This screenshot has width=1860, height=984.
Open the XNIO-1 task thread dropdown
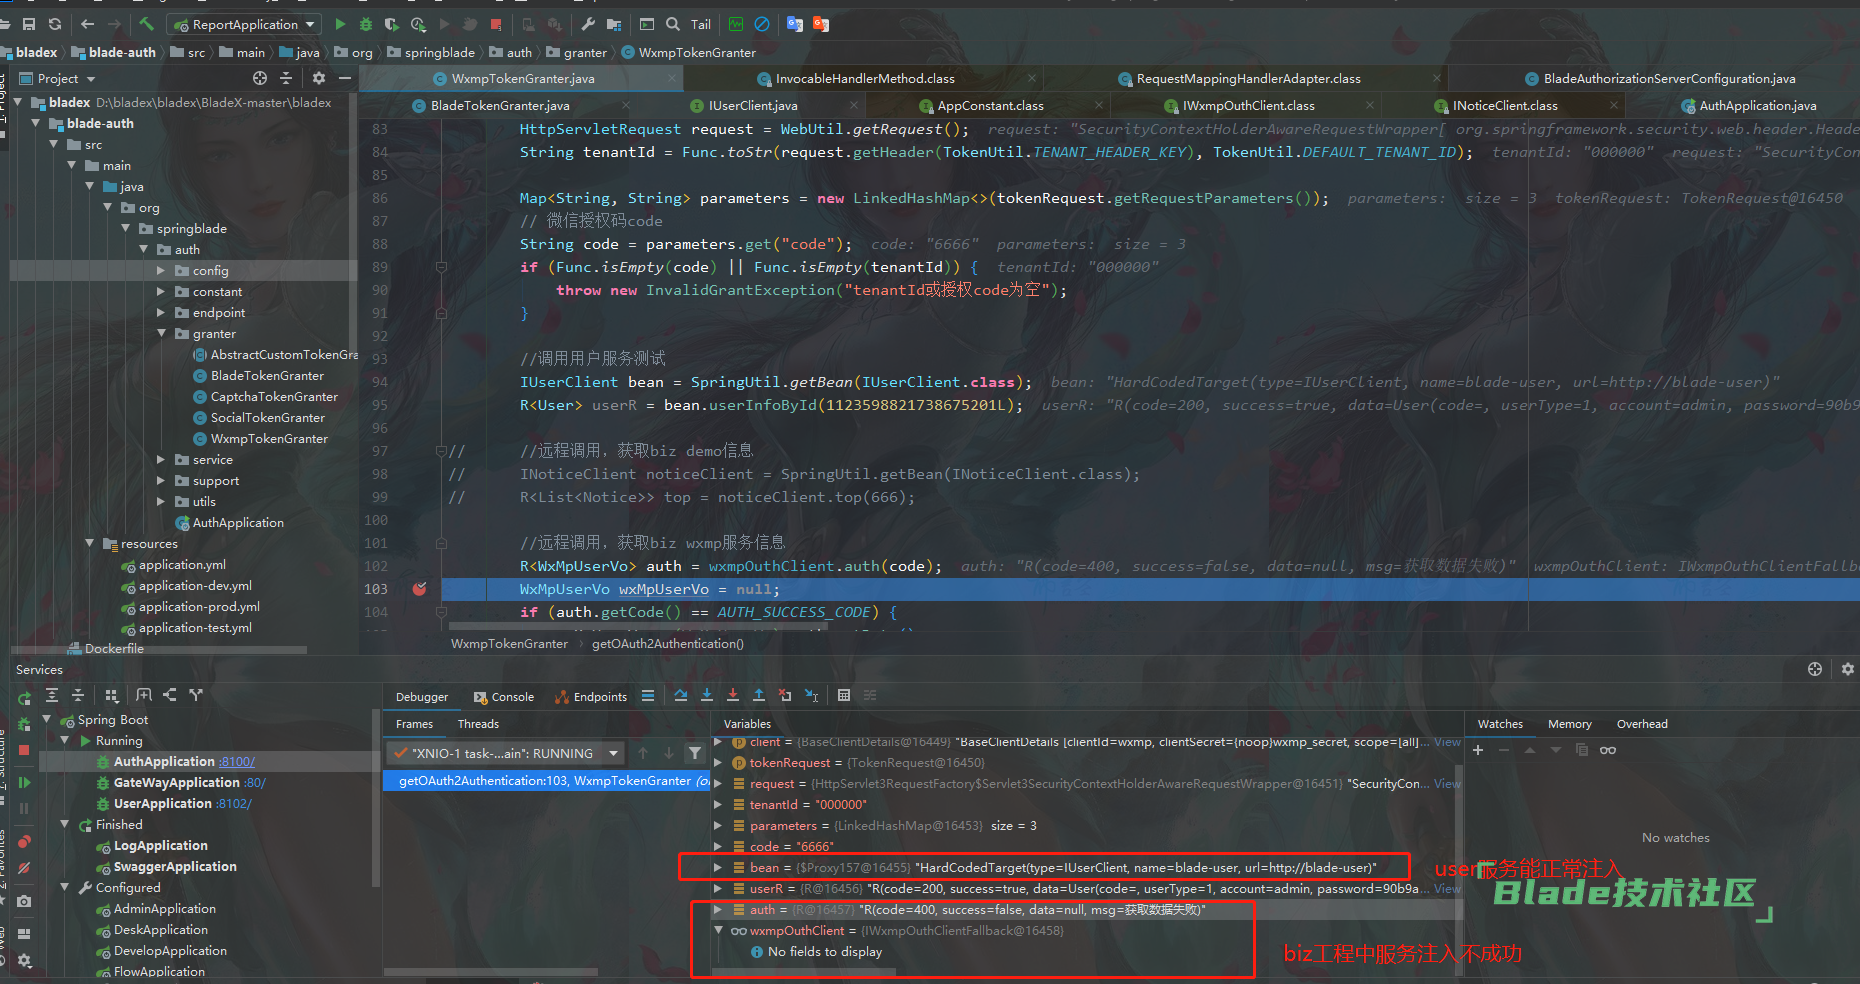[x=505, y=753]
